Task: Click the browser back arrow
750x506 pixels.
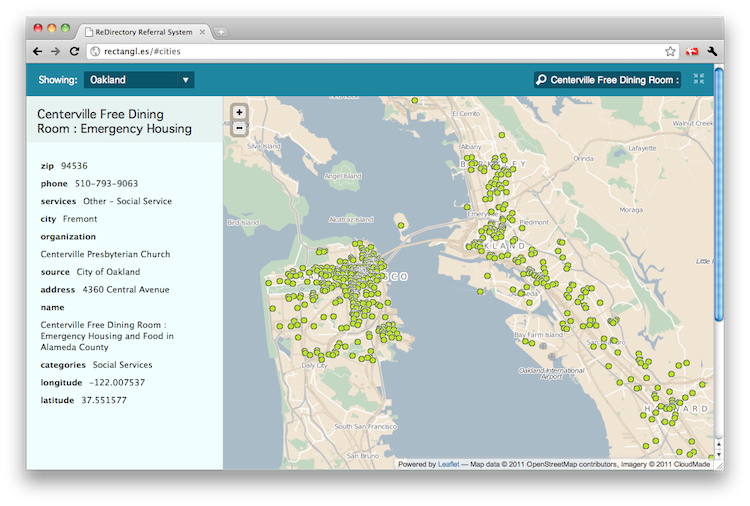Action: [38, 51]
